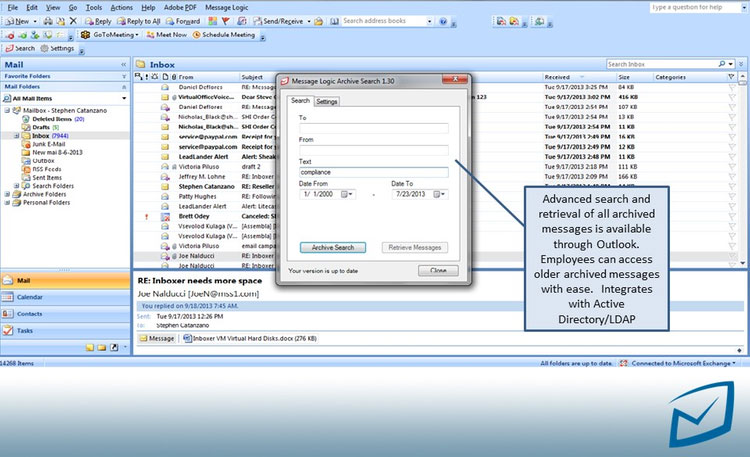Select the Deleted Items folder

[52, 119]
